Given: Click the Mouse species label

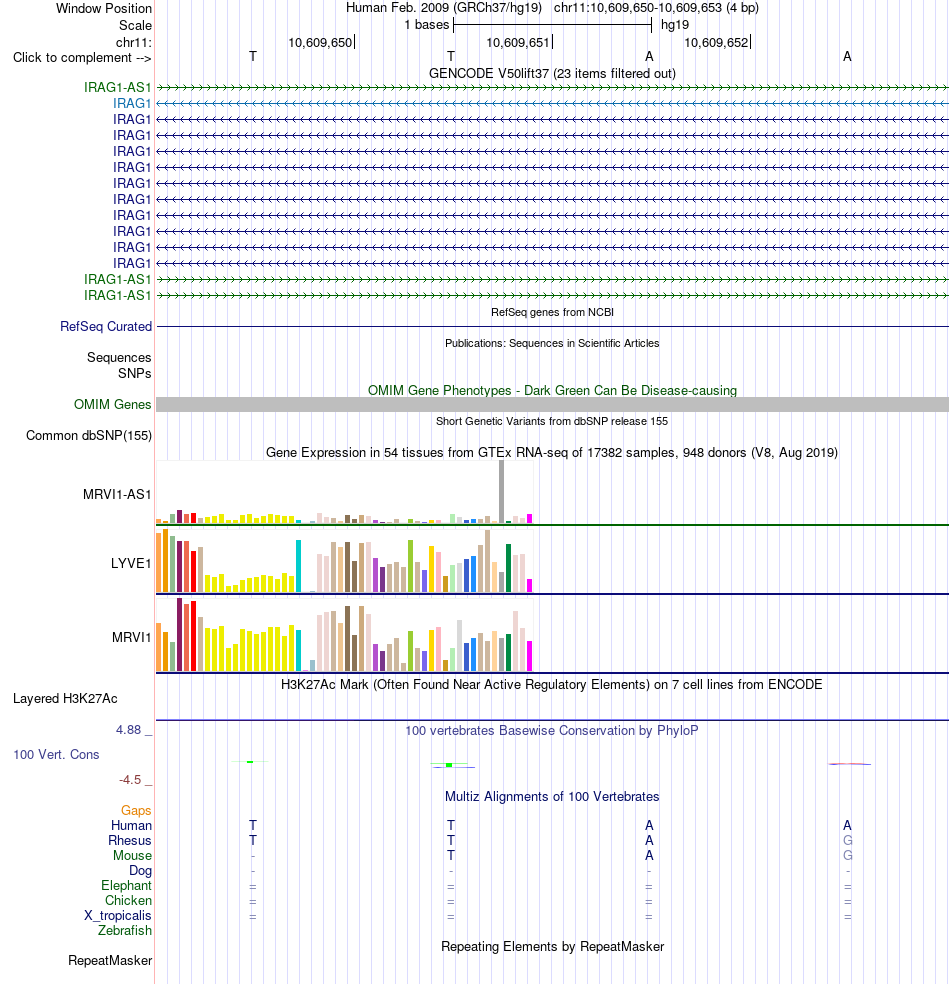Looking at the screenshot, I should point(132,856).
